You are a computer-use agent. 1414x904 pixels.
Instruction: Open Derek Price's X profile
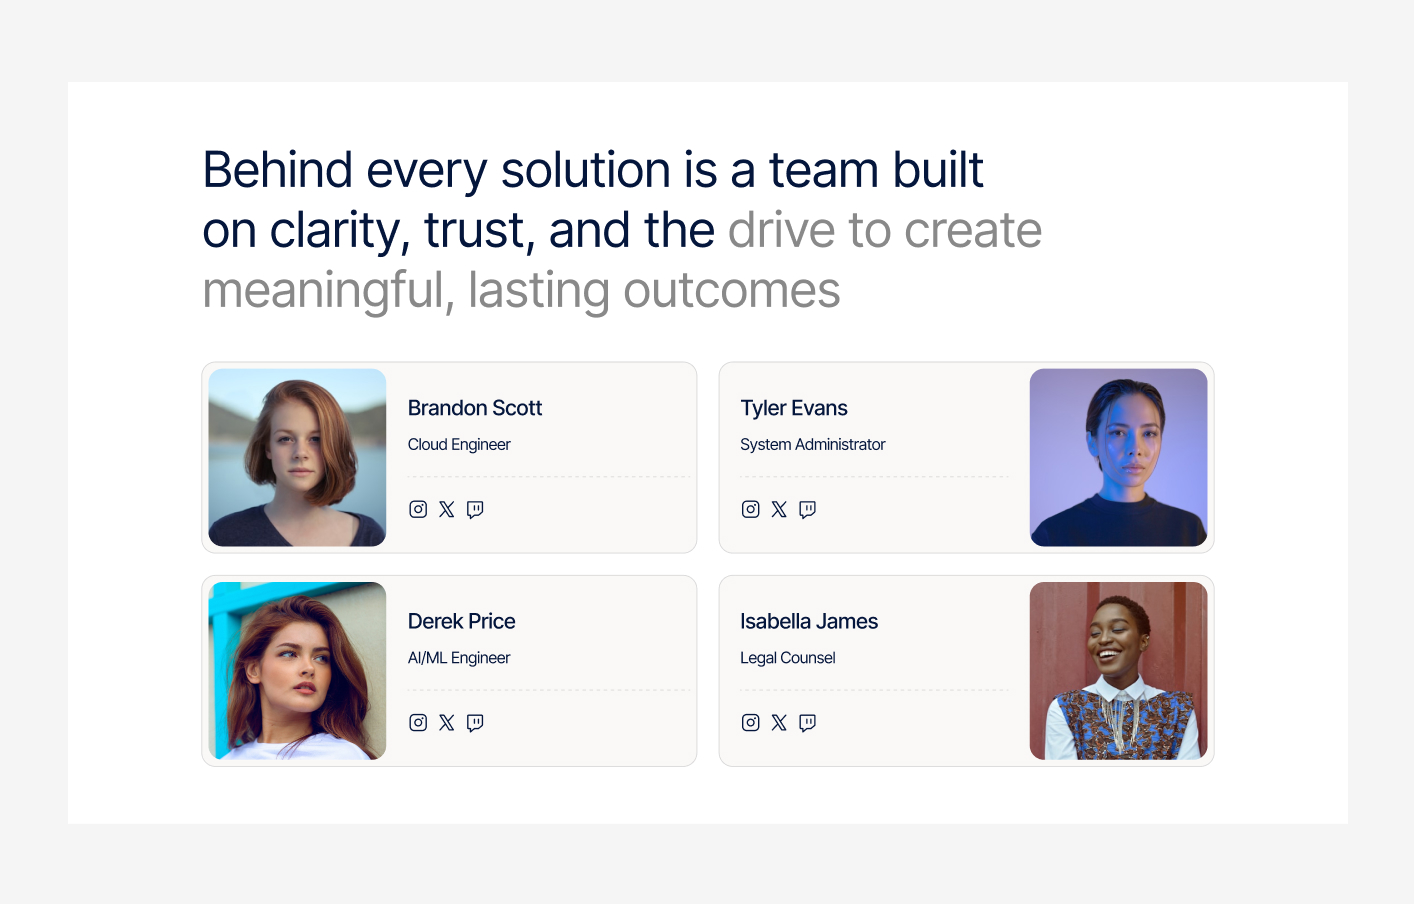(446, 722)
